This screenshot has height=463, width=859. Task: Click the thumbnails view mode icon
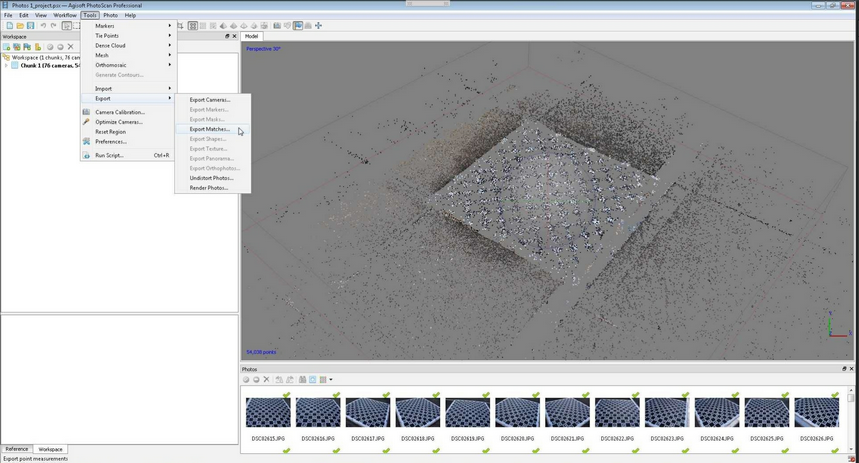323,379
